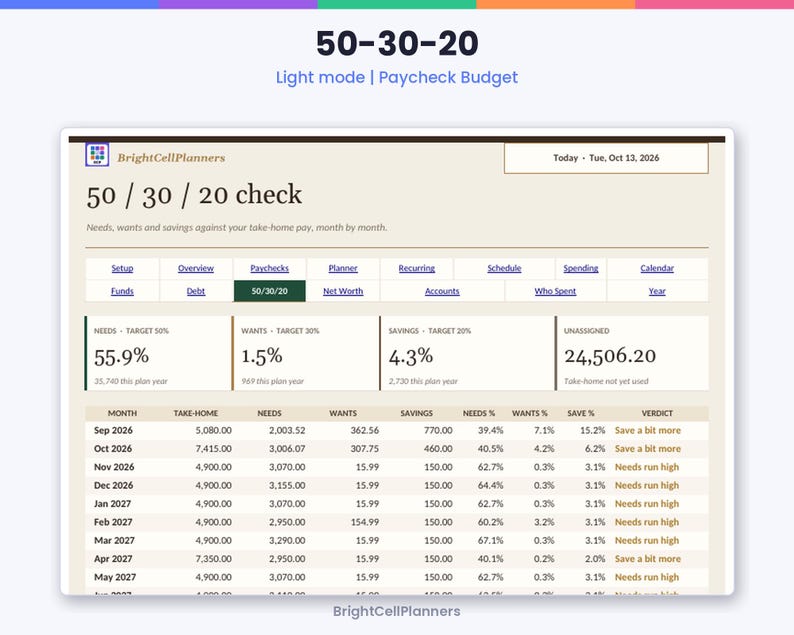
Task: Click Save % 15.2% for Sep 2026
Action: tap(592, 430)
